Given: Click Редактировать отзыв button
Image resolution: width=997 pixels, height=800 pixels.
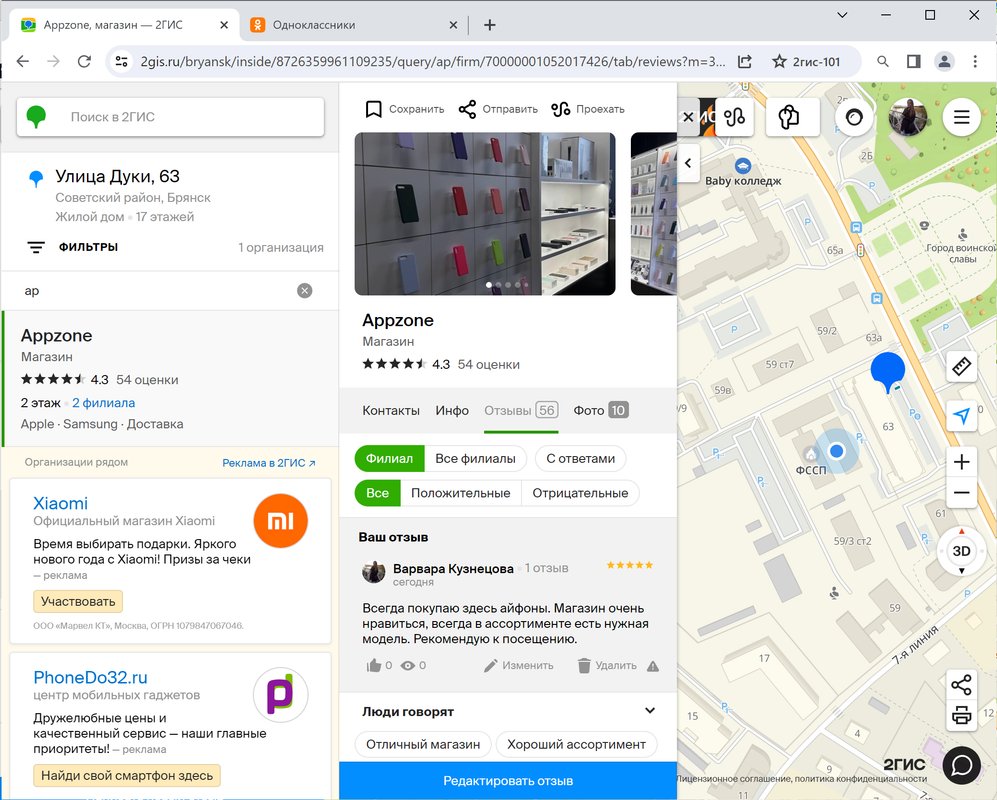Looking at the screenshot, I should click(508, 781).
